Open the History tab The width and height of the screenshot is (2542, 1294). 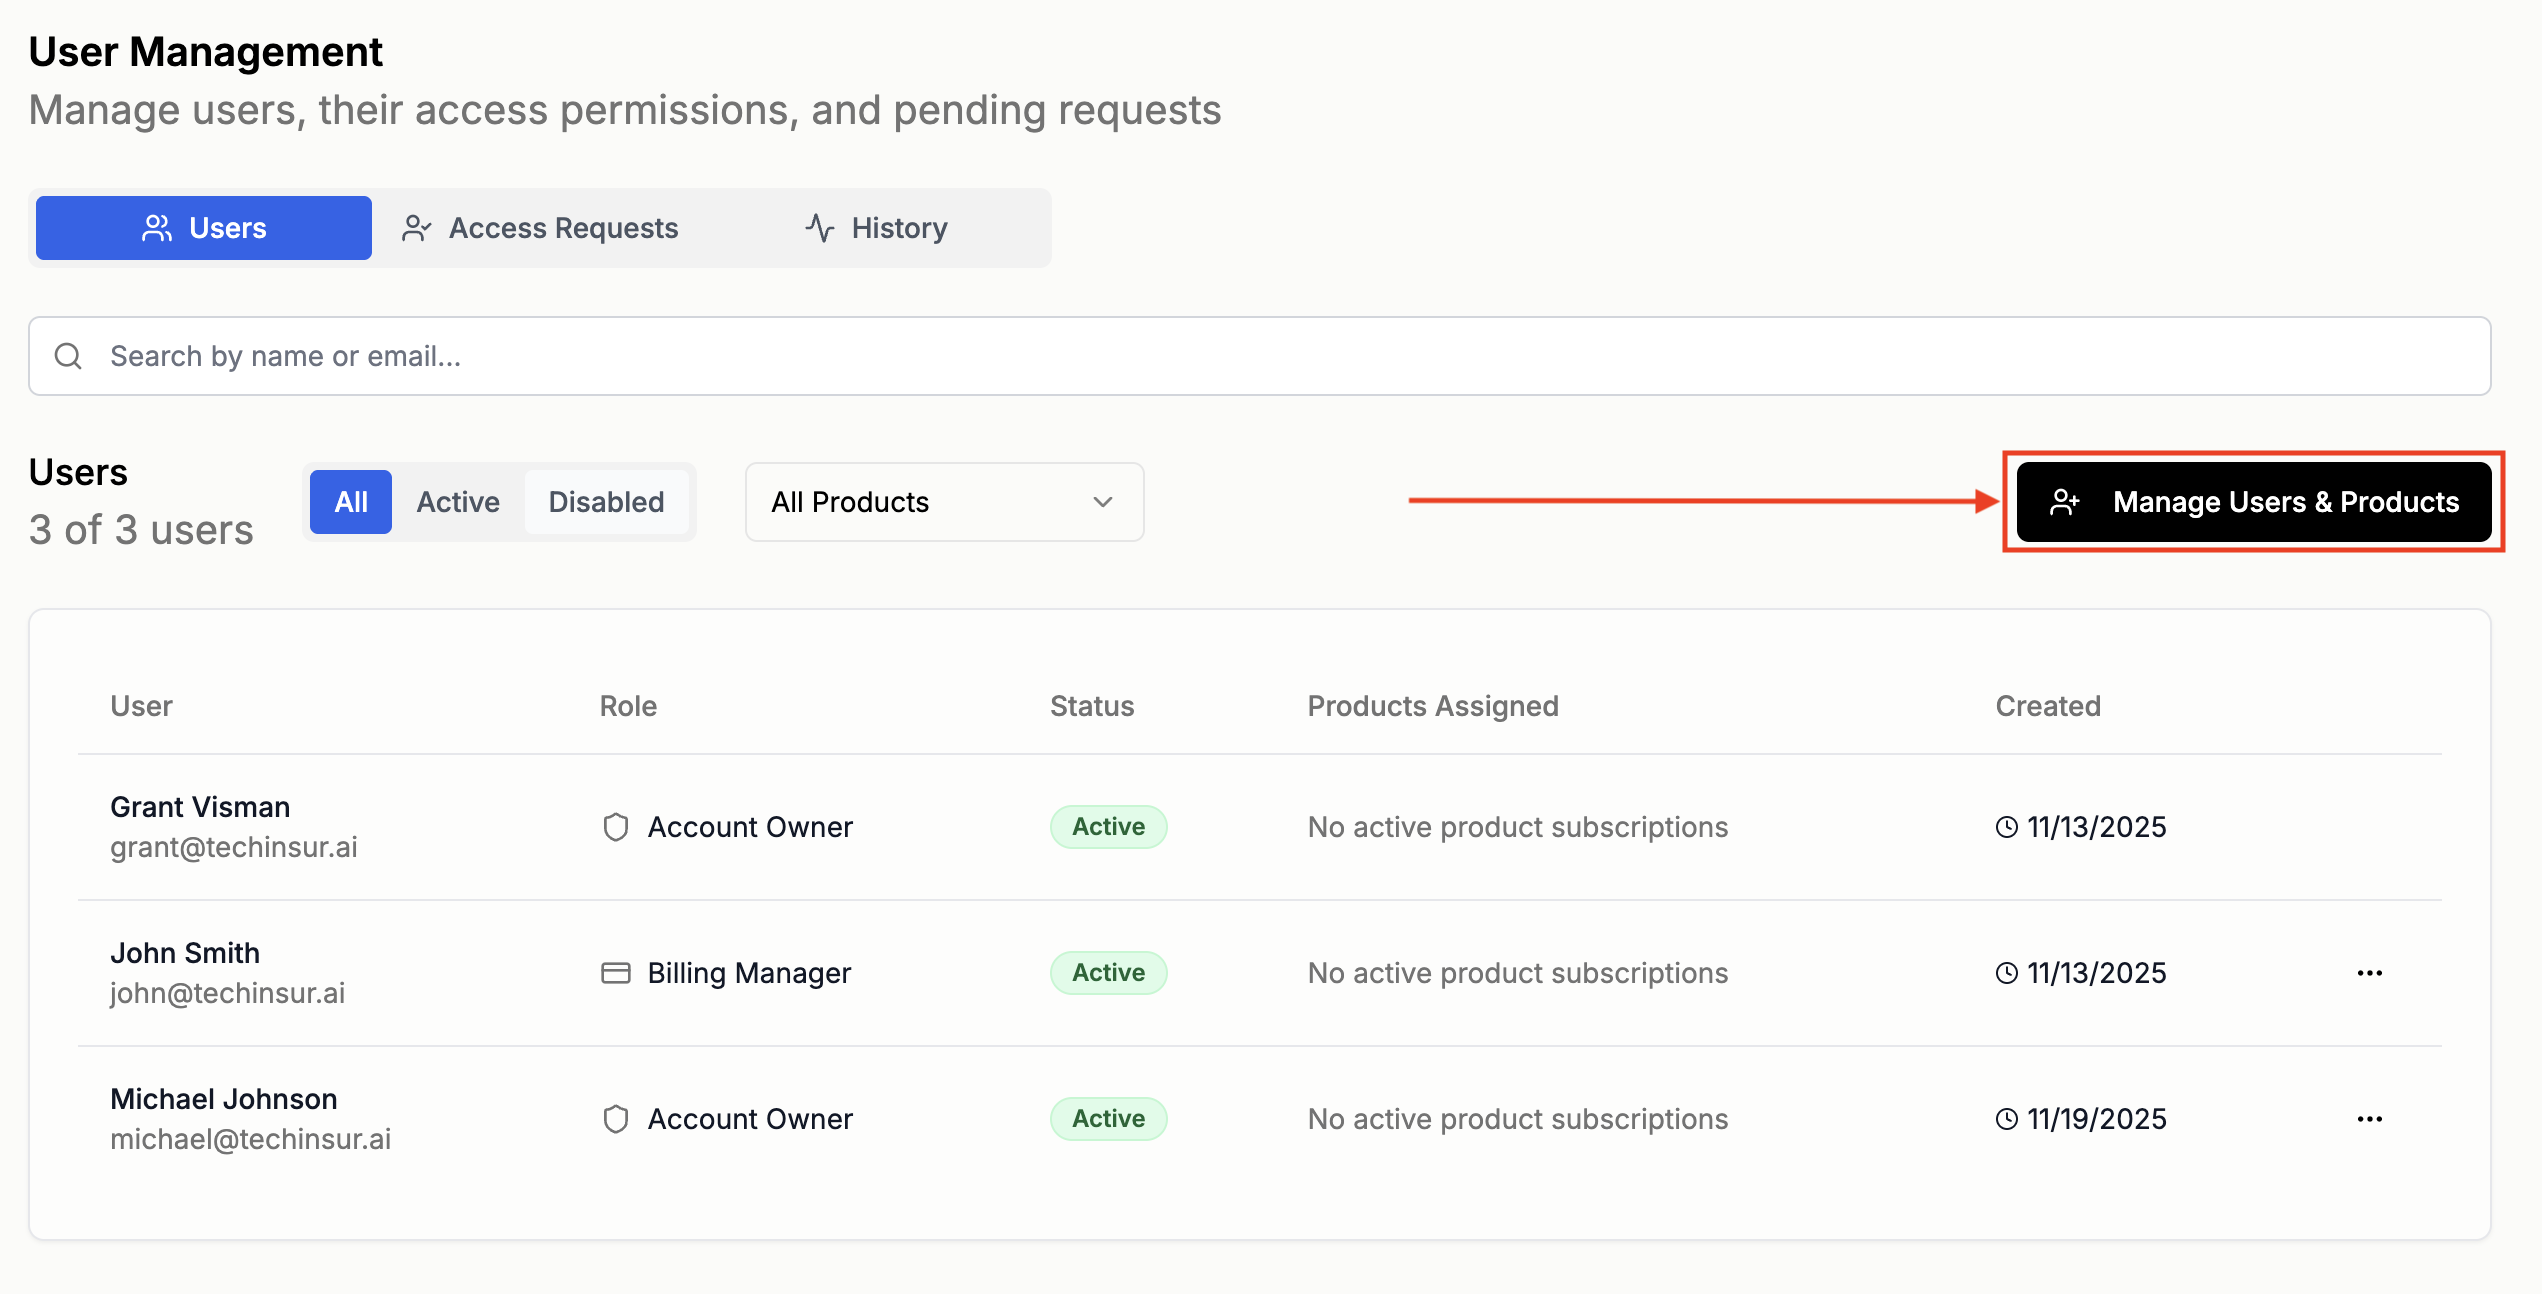pos(877,228)
